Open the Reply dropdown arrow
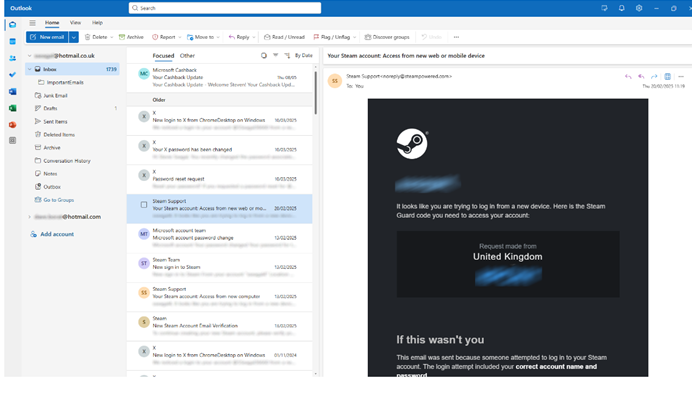692x399 pixels. (254, 38)
